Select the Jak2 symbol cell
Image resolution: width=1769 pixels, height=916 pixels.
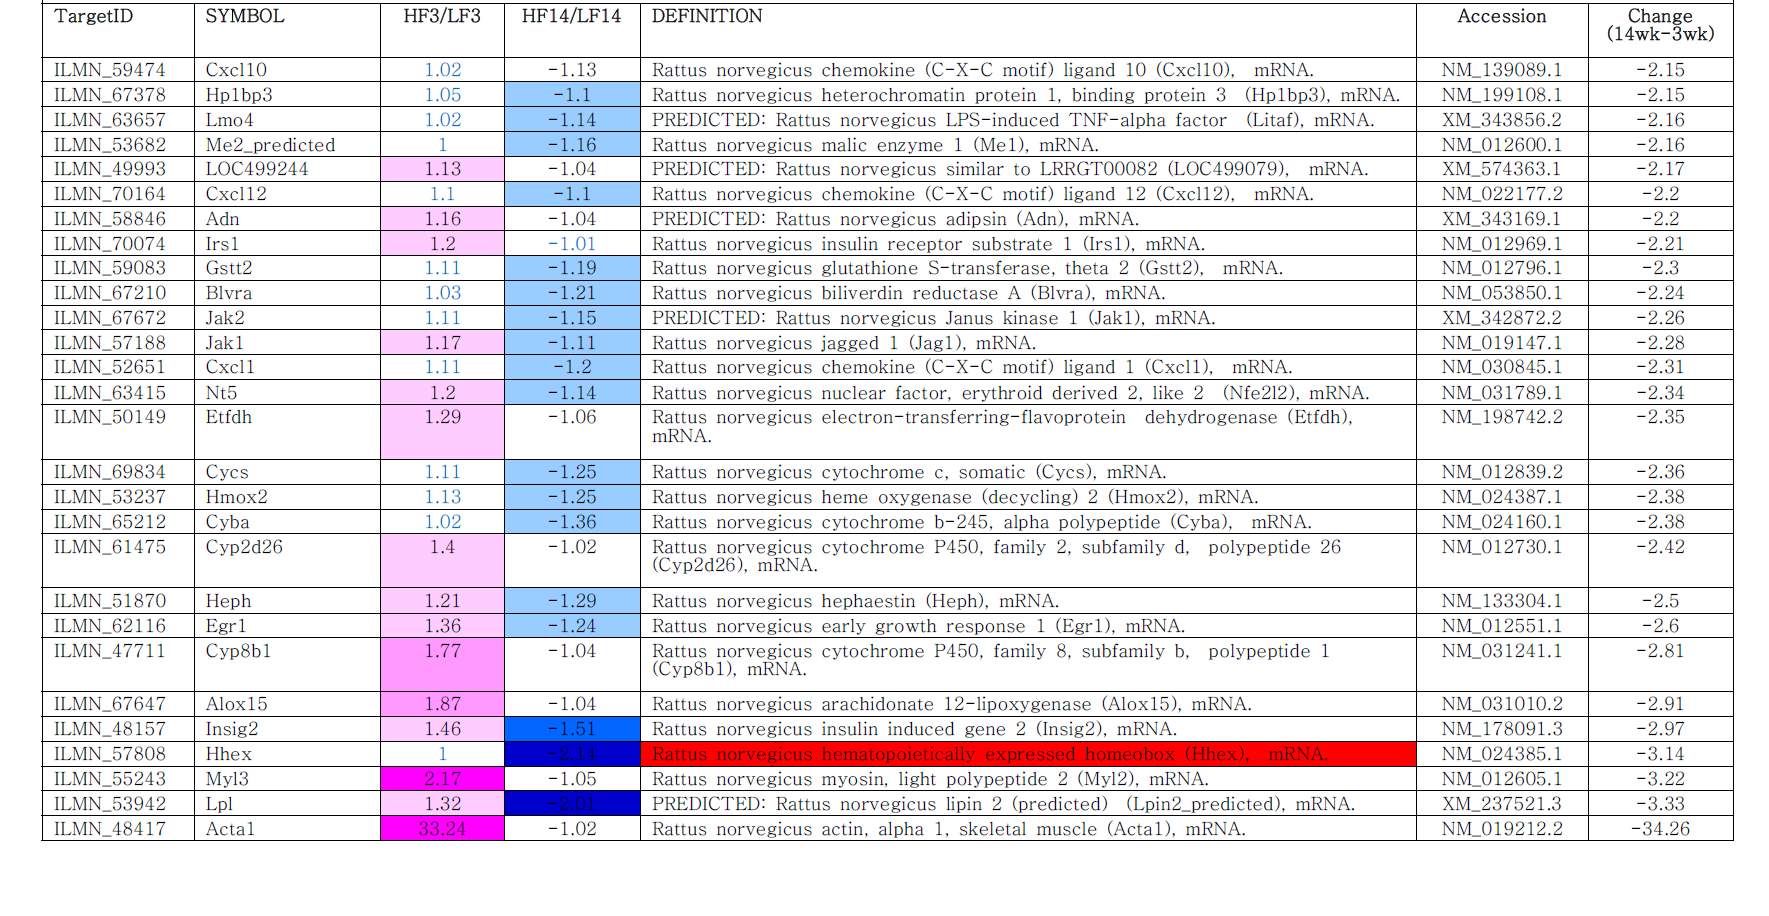(x=287, y=318)
